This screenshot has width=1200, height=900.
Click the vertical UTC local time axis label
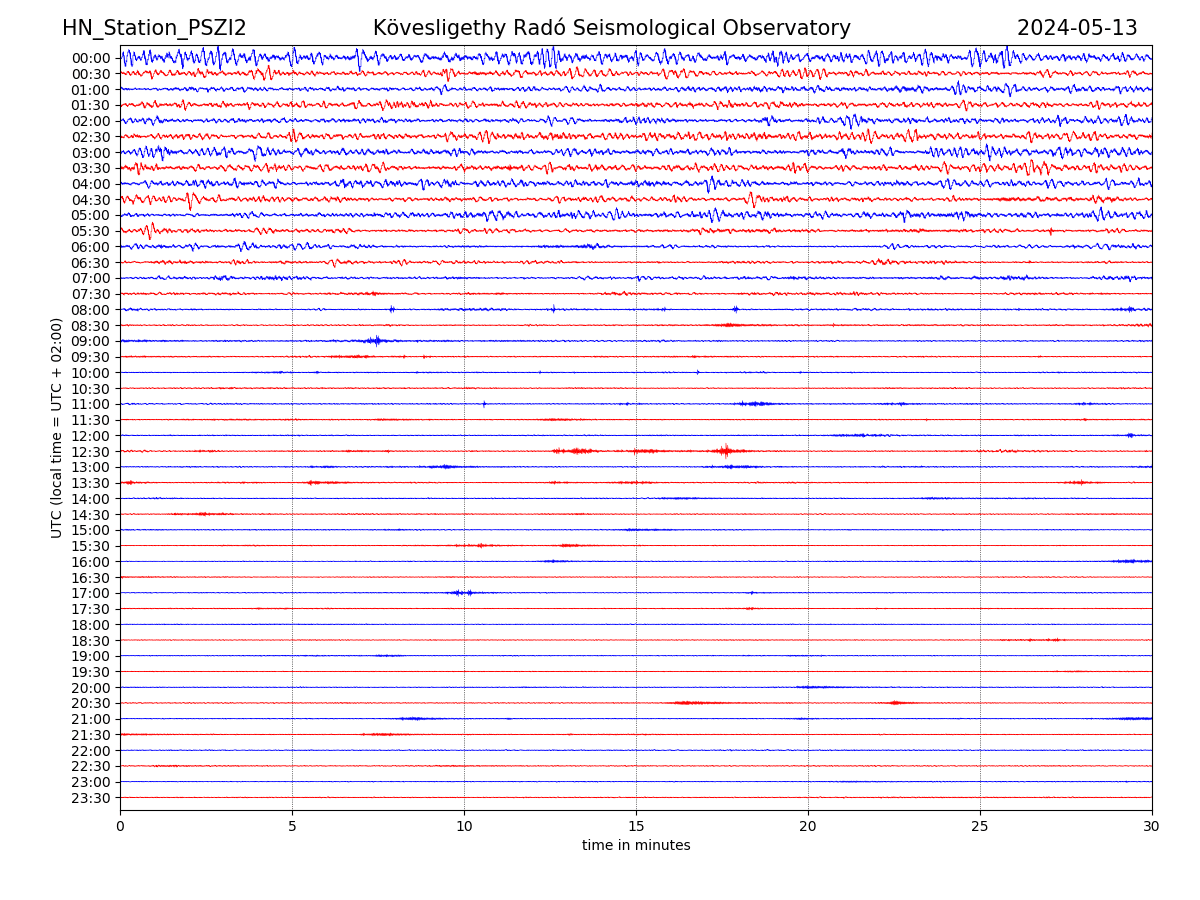tap(57, 427)
